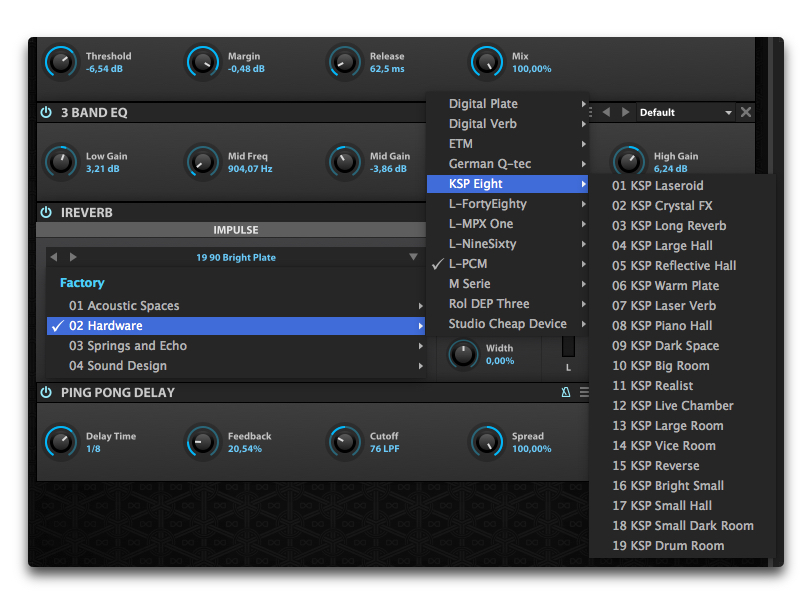Click the Spread knob

487,442
